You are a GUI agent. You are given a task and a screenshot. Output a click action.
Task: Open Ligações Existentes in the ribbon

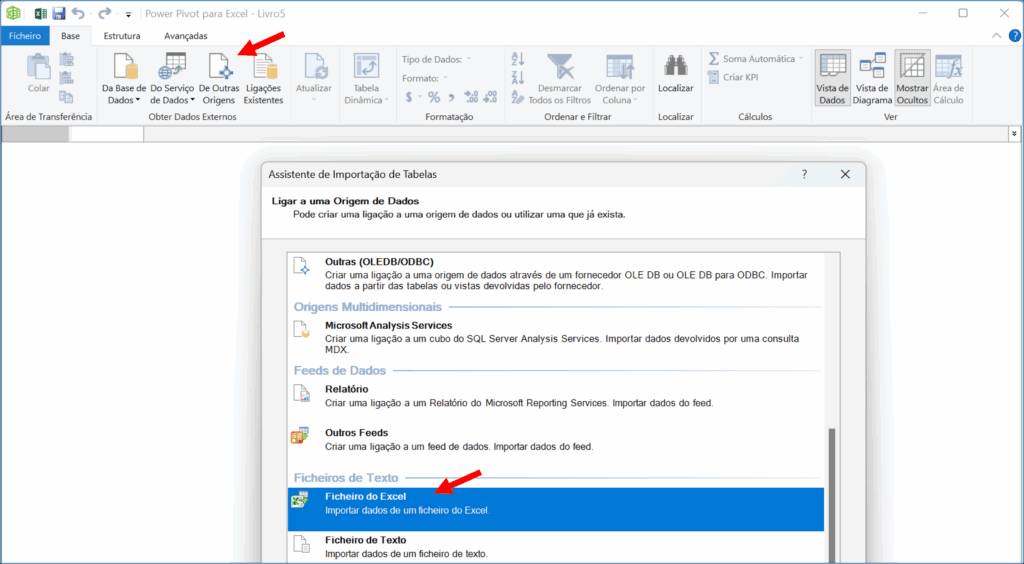pos(263,68)
